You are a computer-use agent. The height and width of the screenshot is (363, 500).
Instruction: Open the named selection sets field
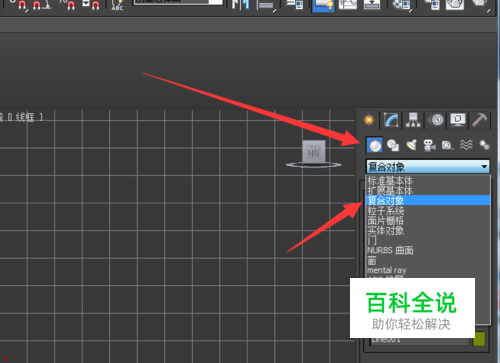(x=178, y=2)
